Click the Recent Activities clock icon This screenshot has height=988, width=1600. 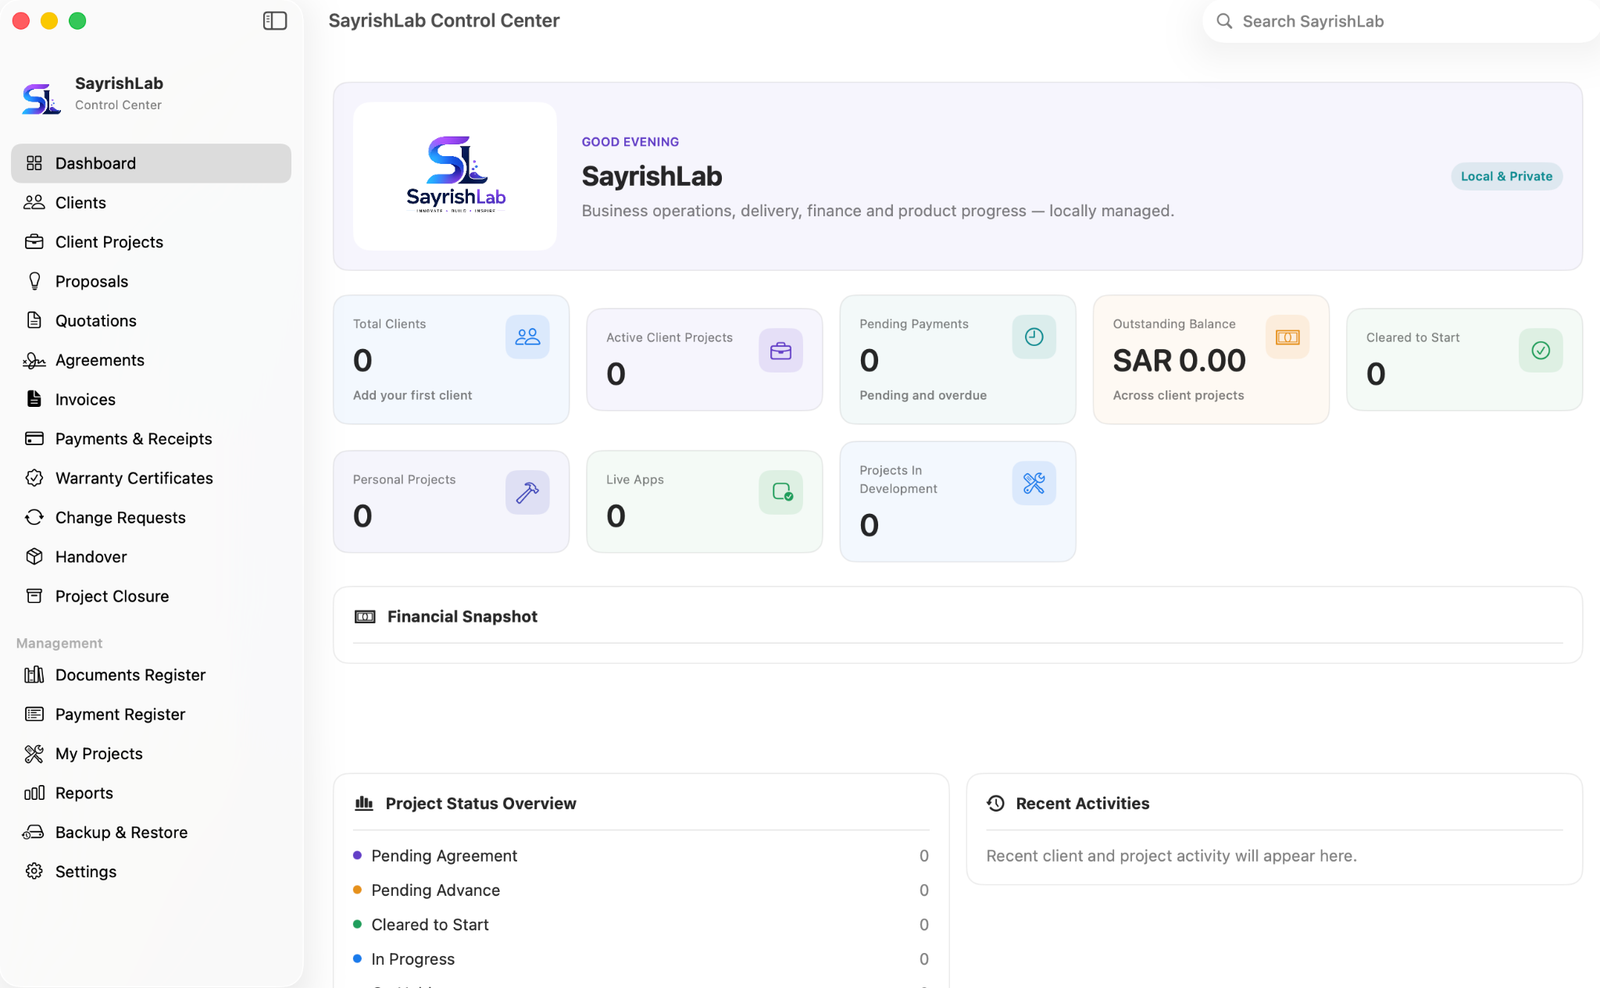(x=996, y=803)
